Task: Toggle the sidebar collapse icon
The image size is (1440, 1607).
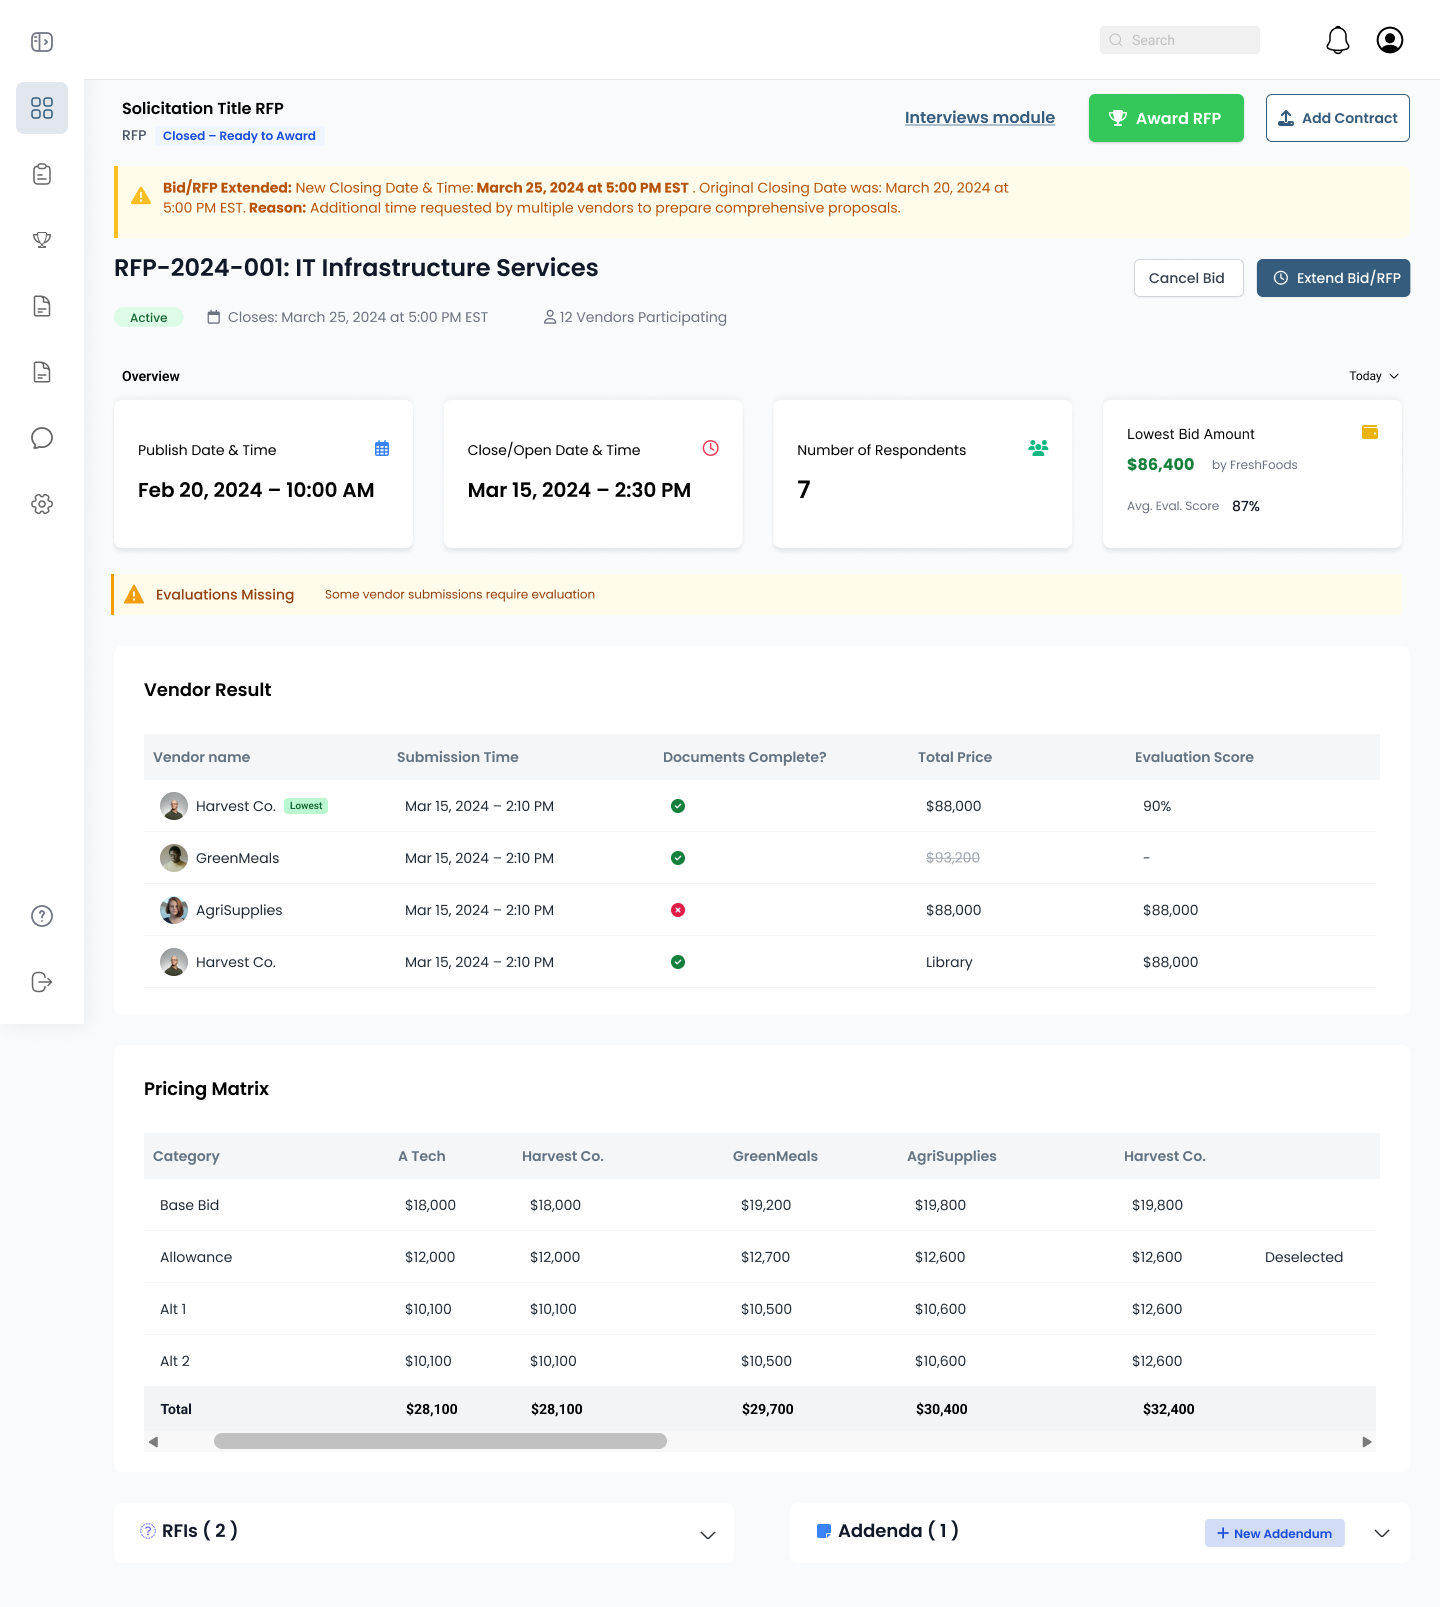Action: (x=42, y=42)
